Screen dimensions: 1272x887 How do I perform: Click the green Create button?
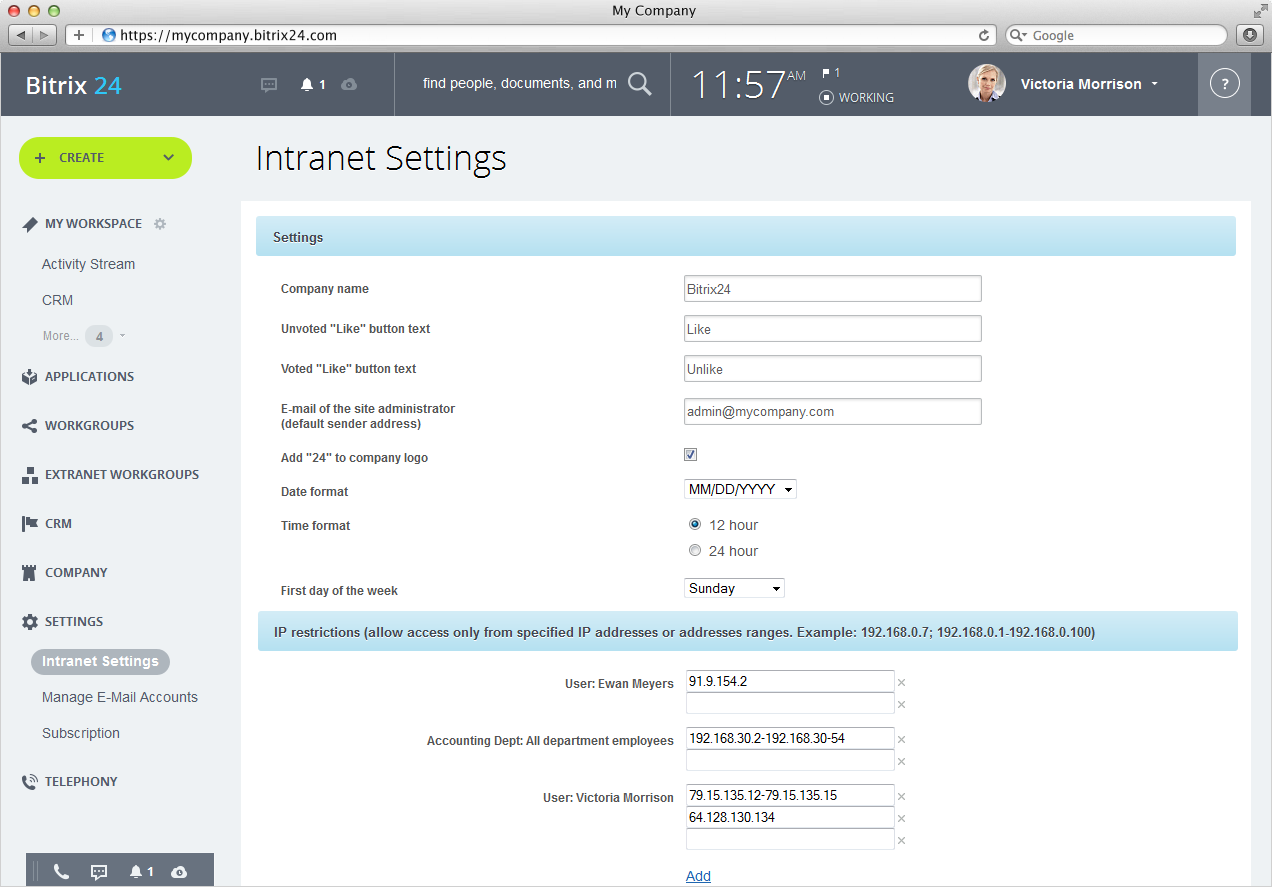click(x=105, y=158)
